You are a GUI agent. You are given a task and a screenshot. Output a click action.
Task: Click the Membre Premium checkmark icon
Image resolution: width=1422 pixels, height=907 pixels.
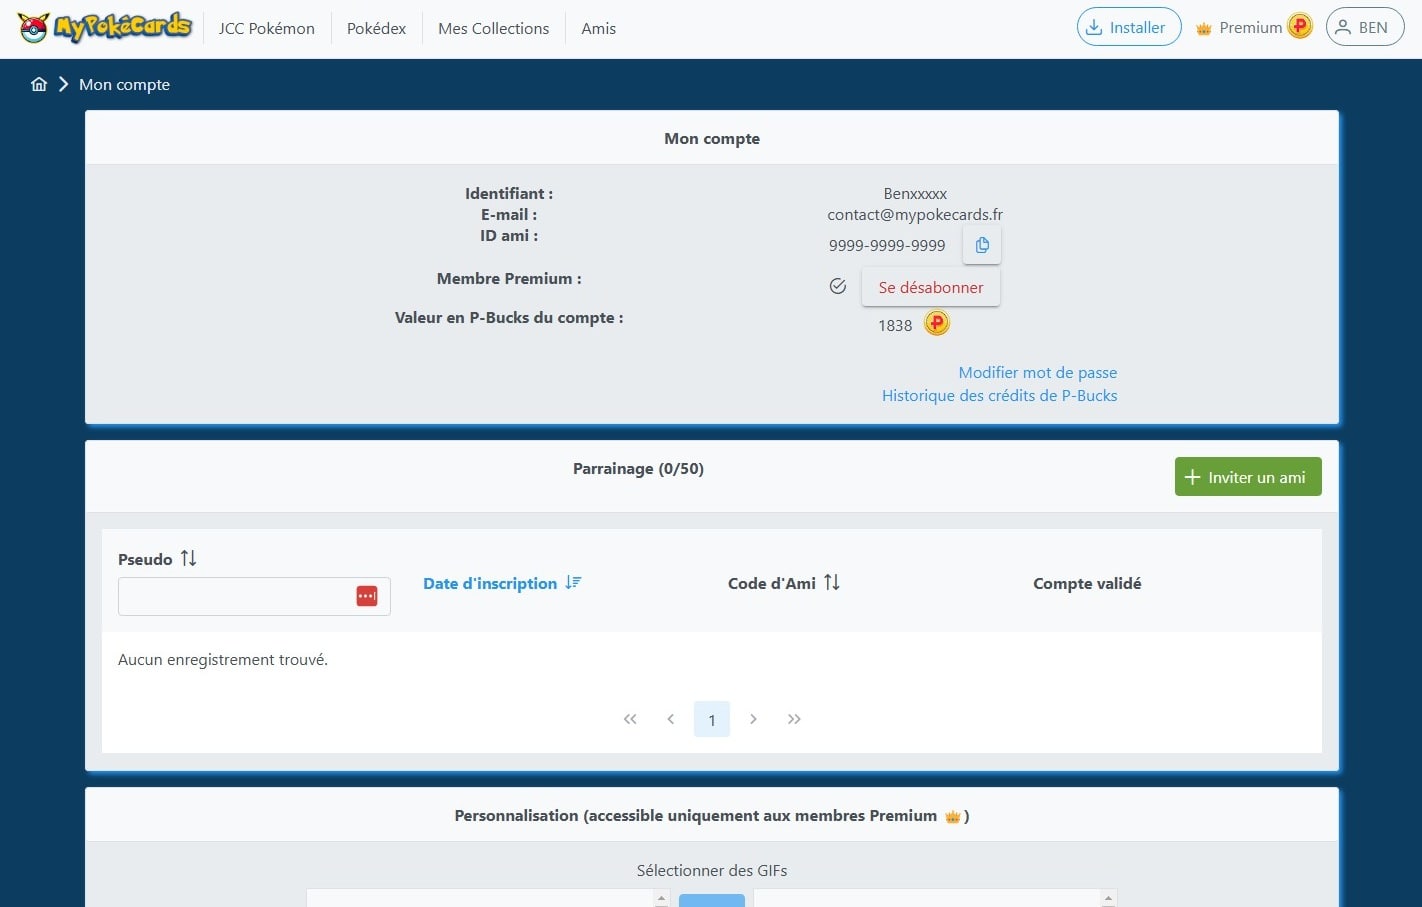837,285
